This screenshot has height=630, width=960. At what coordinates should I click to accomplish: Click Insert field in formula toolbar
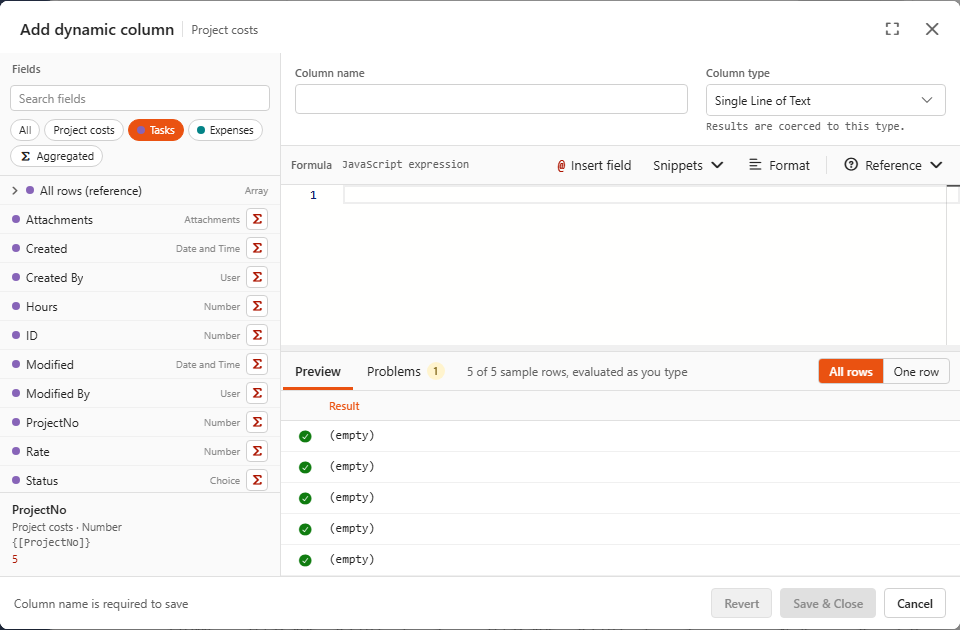coord(594,165)
